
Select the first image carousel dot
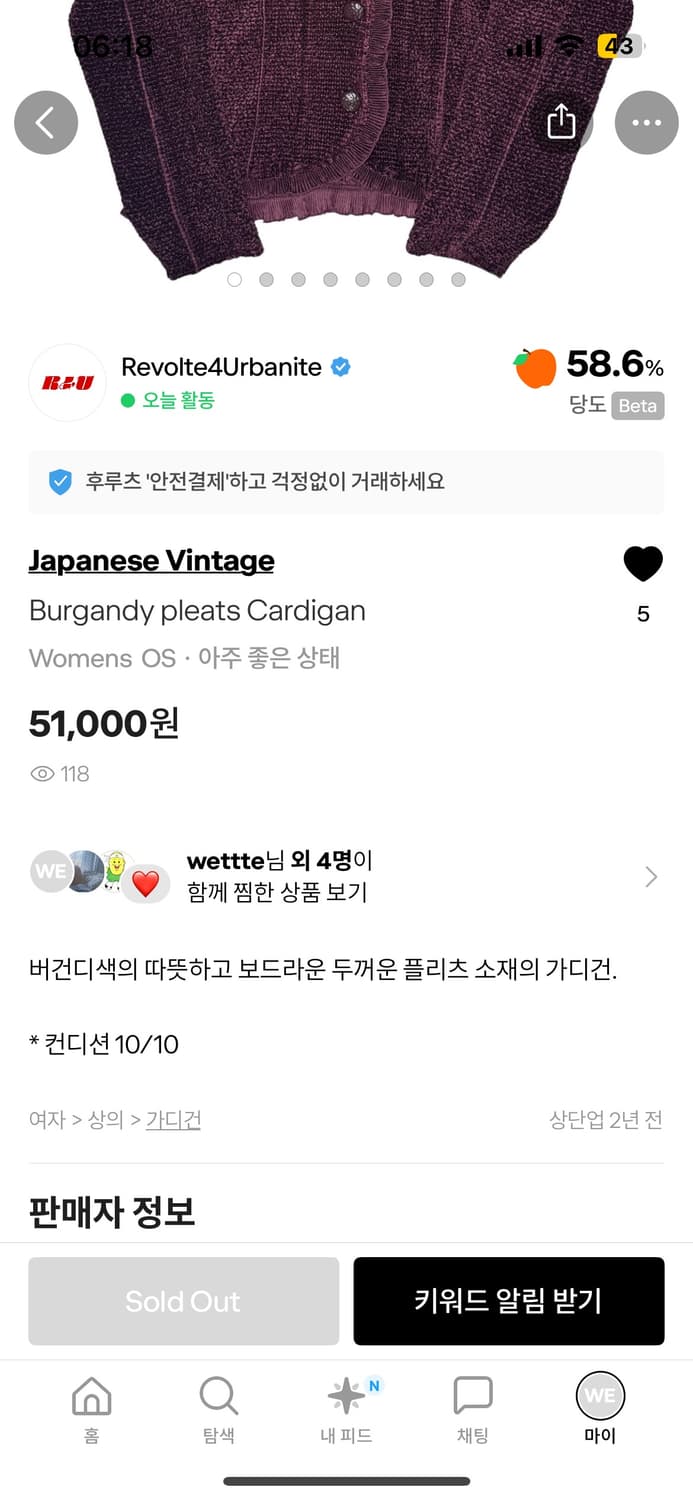point(235,280)
